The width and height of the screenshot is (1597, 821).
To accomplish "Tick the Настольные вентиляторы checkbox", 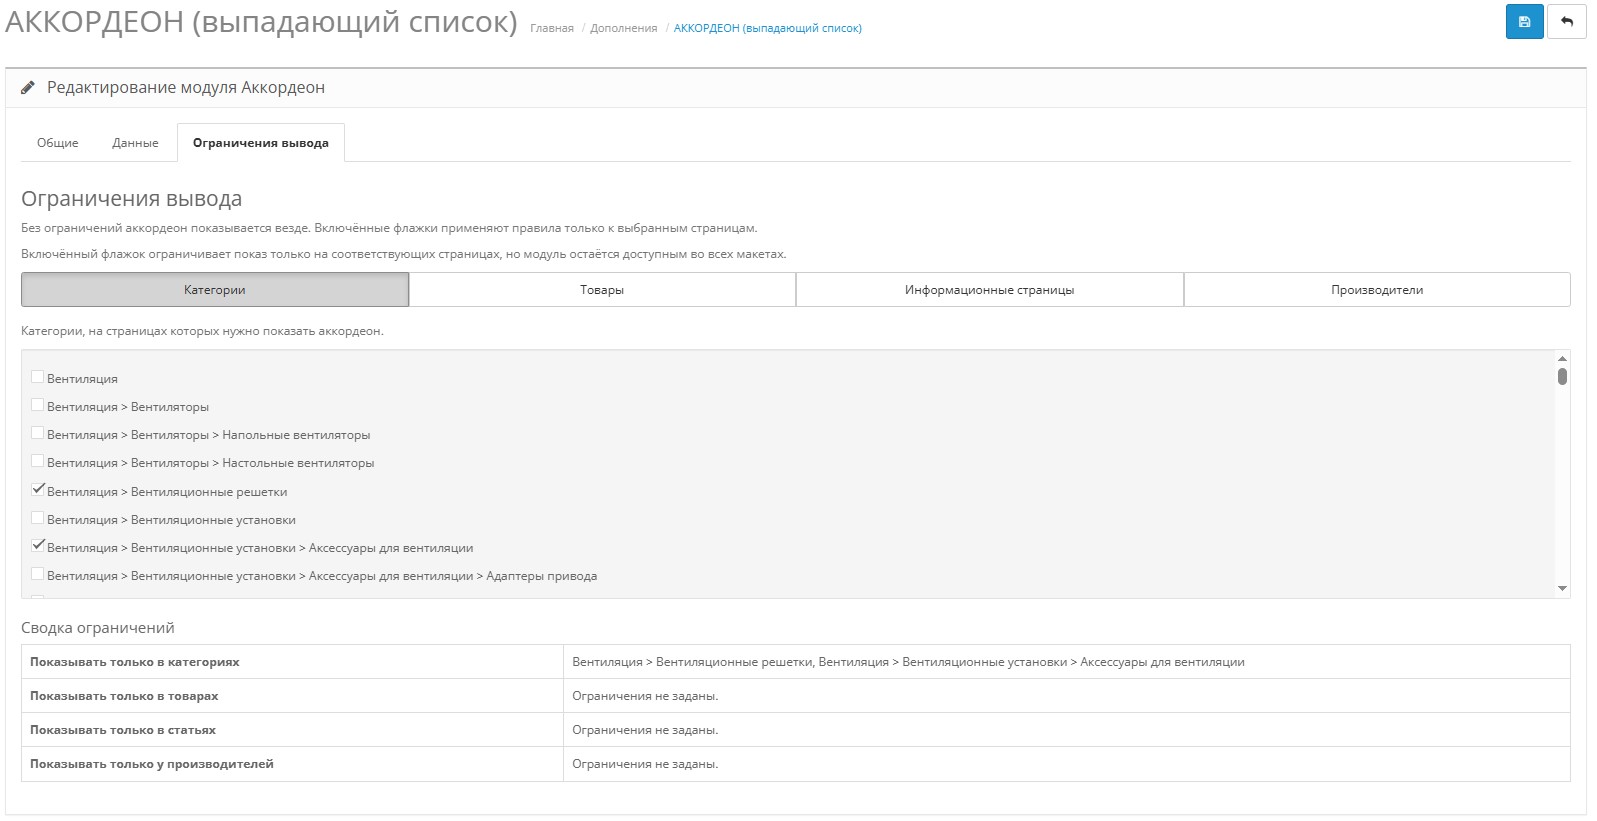I will (x=37, y=461).
